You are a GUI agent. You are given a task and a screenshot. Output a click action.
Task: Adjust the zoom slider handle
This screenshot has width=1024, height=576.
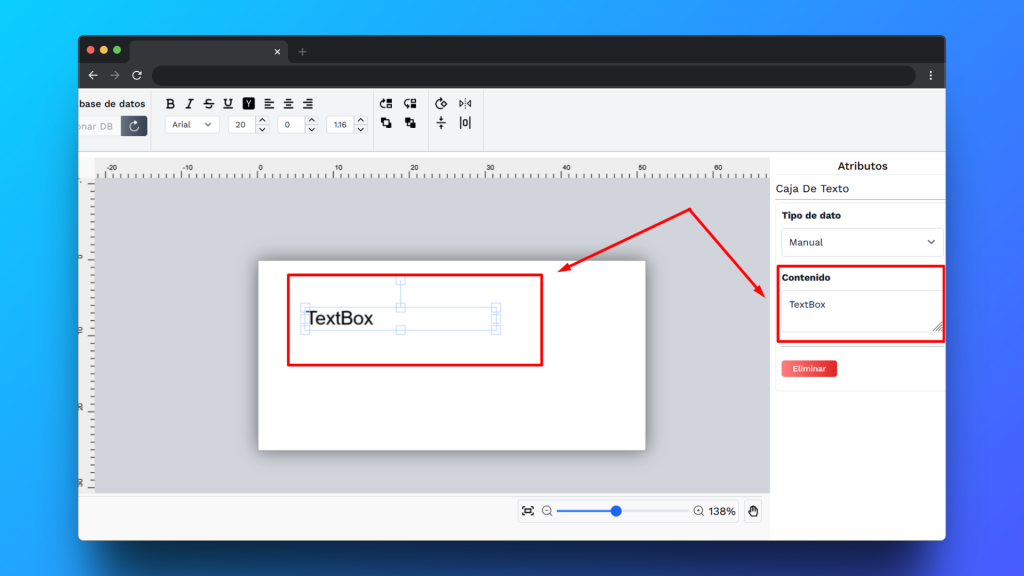click(x=616, y=511)
